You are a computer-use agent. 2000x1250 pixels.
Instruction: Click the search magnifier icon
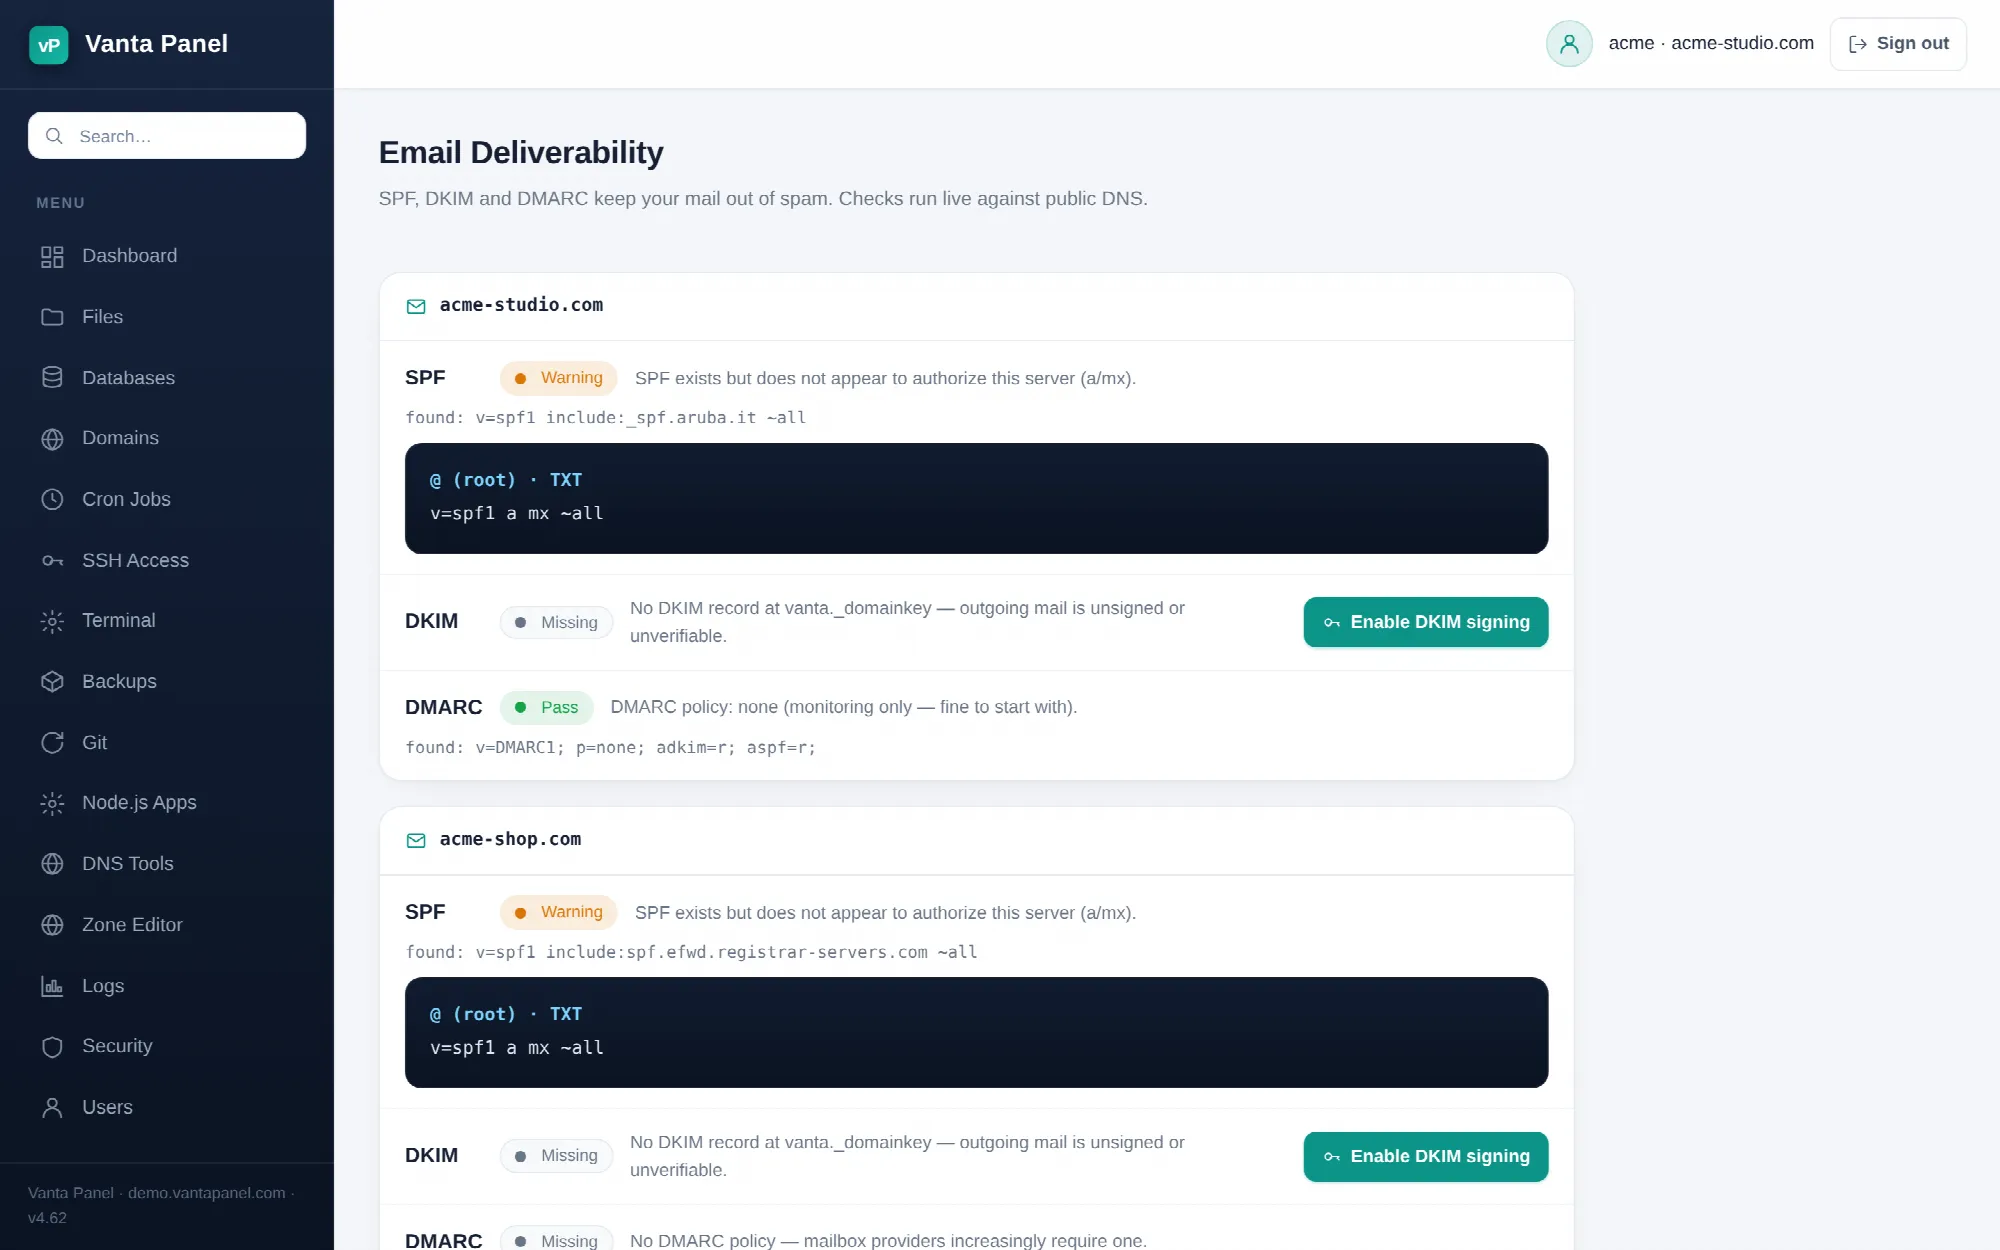tap(54, 136)
